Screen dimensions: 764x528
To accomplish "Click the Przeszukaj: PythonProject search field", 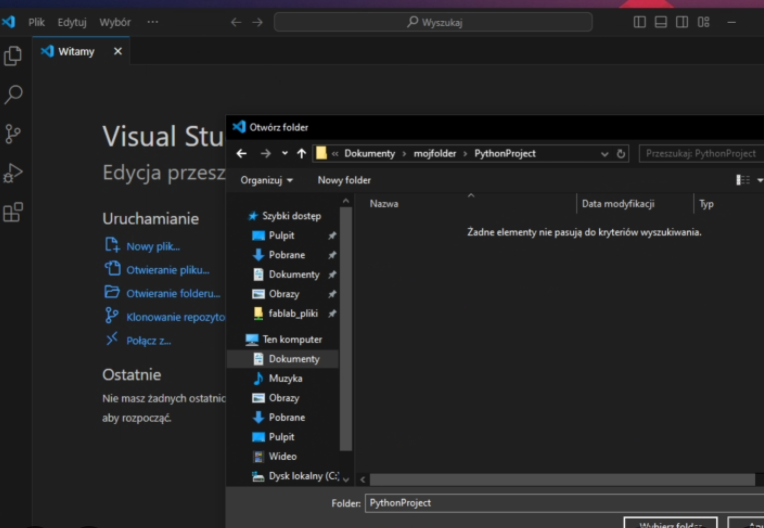I will point(701,153).
